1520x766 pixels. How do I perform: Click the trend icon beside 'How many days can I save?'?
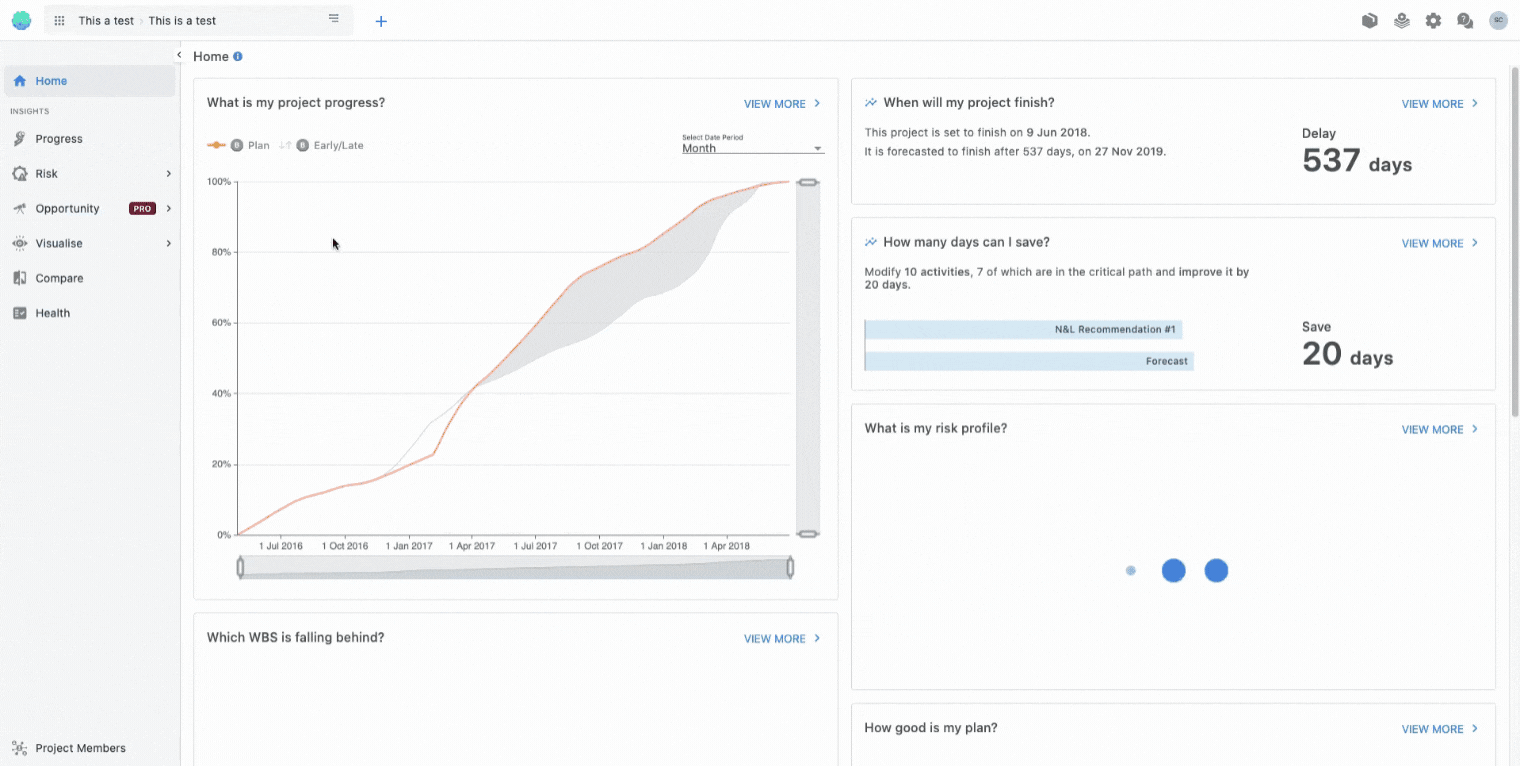pos(871,242)
